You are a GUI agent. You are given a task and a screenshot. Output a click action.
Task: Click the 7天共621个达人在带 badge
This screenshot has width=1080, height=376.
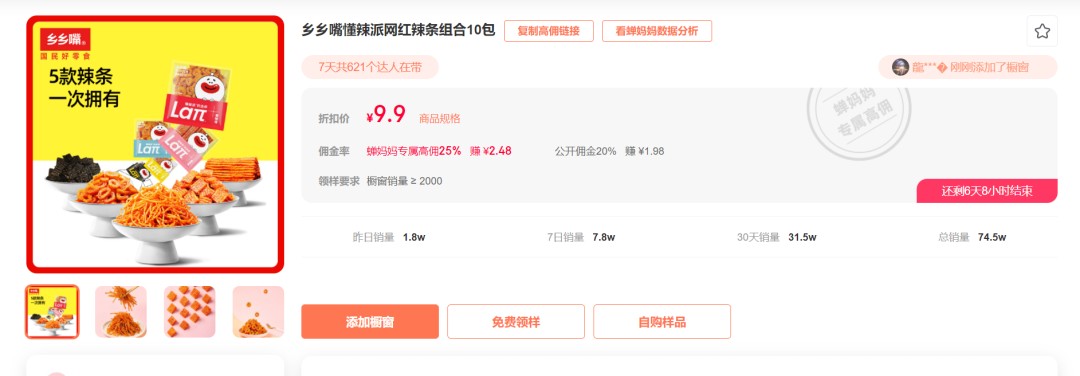coord(370,67)
